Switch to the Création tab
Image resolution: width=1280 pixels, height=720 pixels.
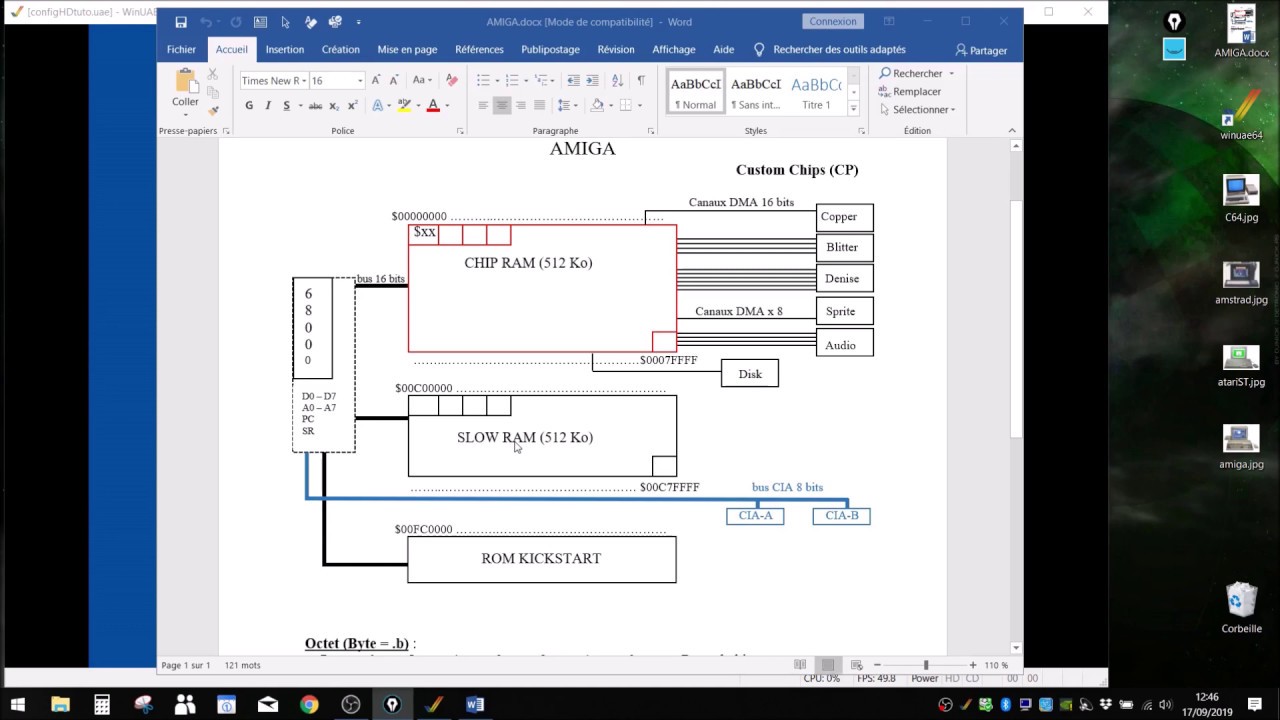[x=340, y=49]
